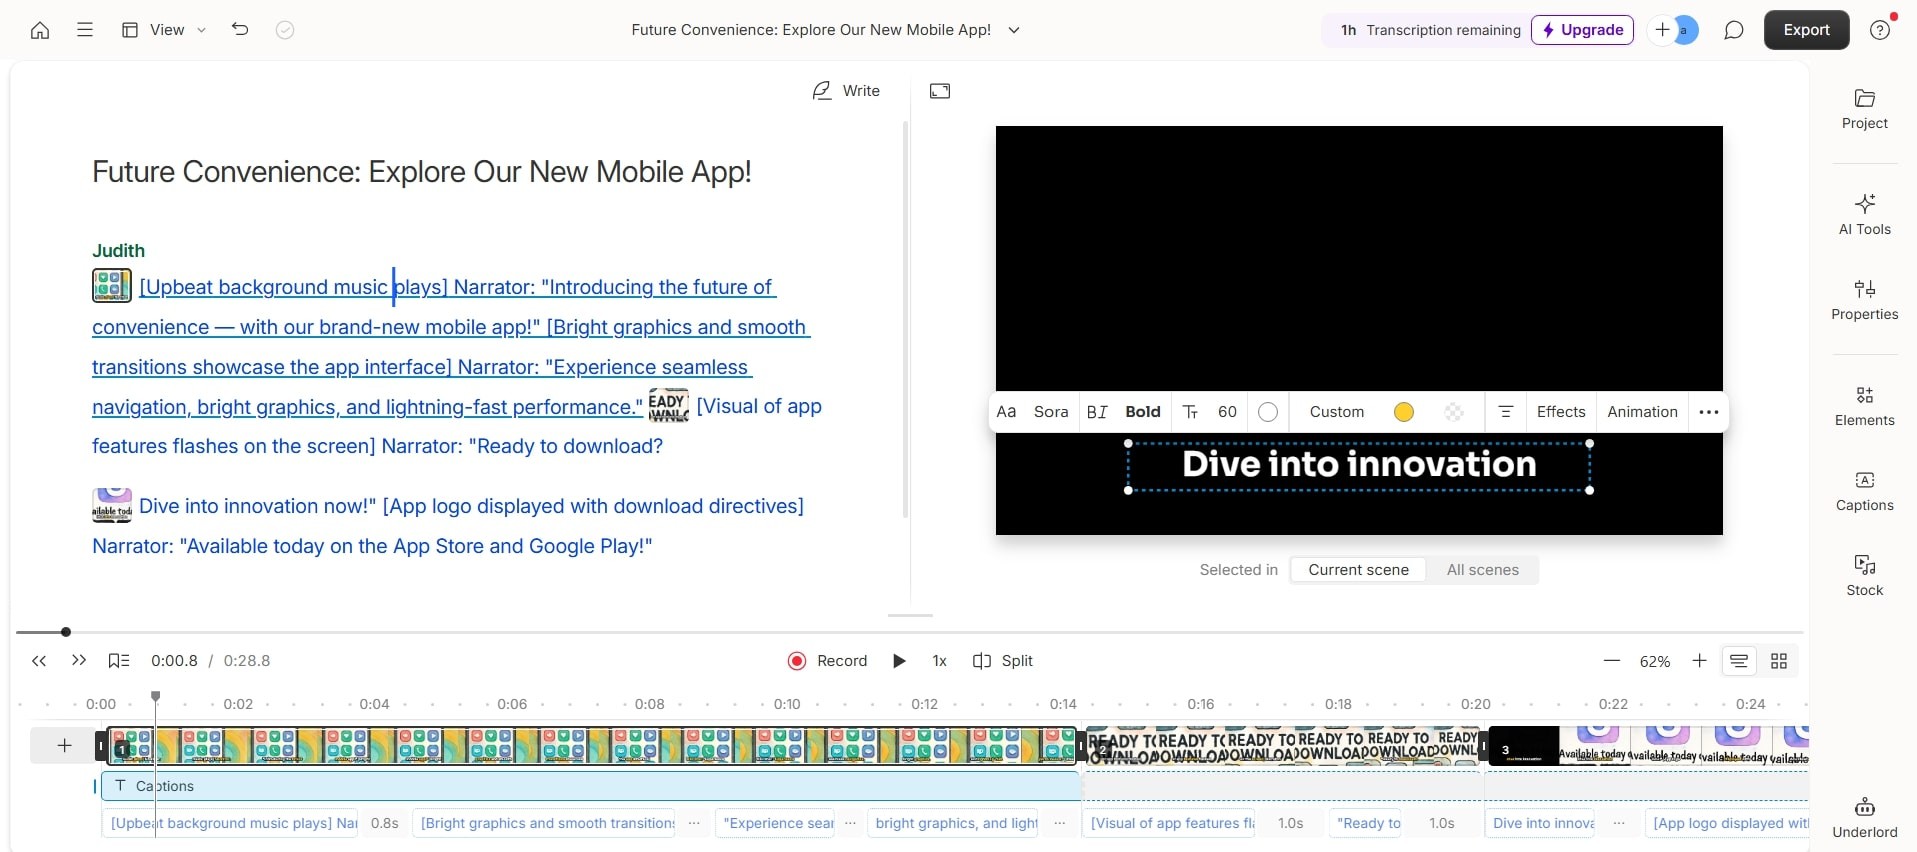Click the 0.8s gap segment in timeline
Viewport: 1917px width, 852px height.
click(x=385, y=823)
